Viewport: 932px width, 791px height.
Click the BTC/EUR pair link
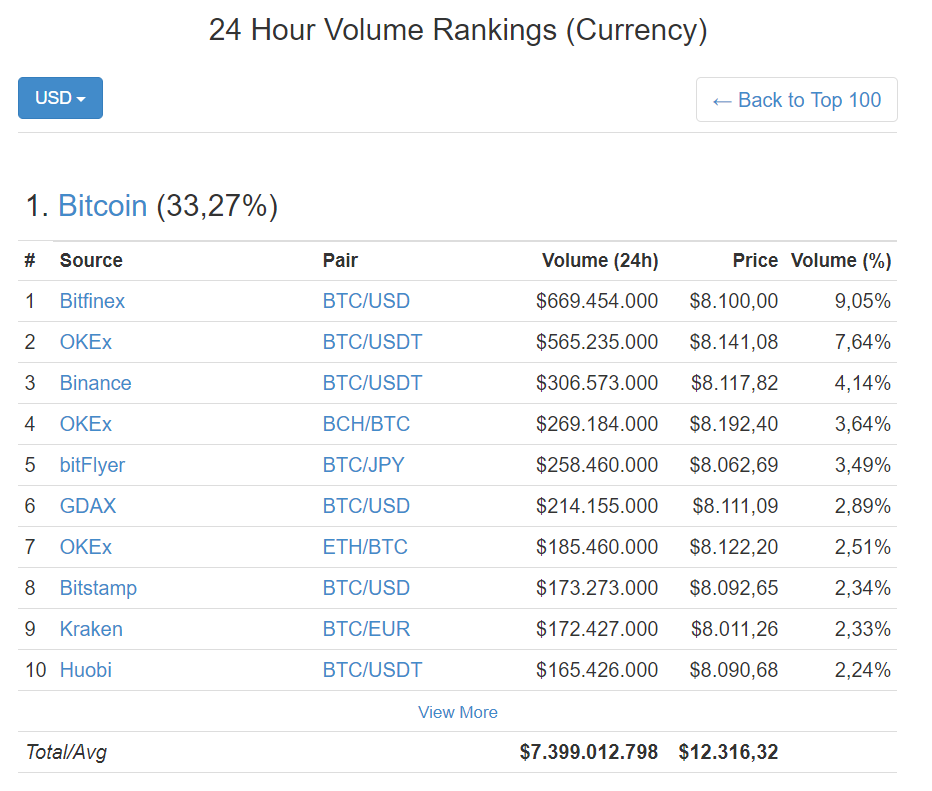[x=366, y=629]
